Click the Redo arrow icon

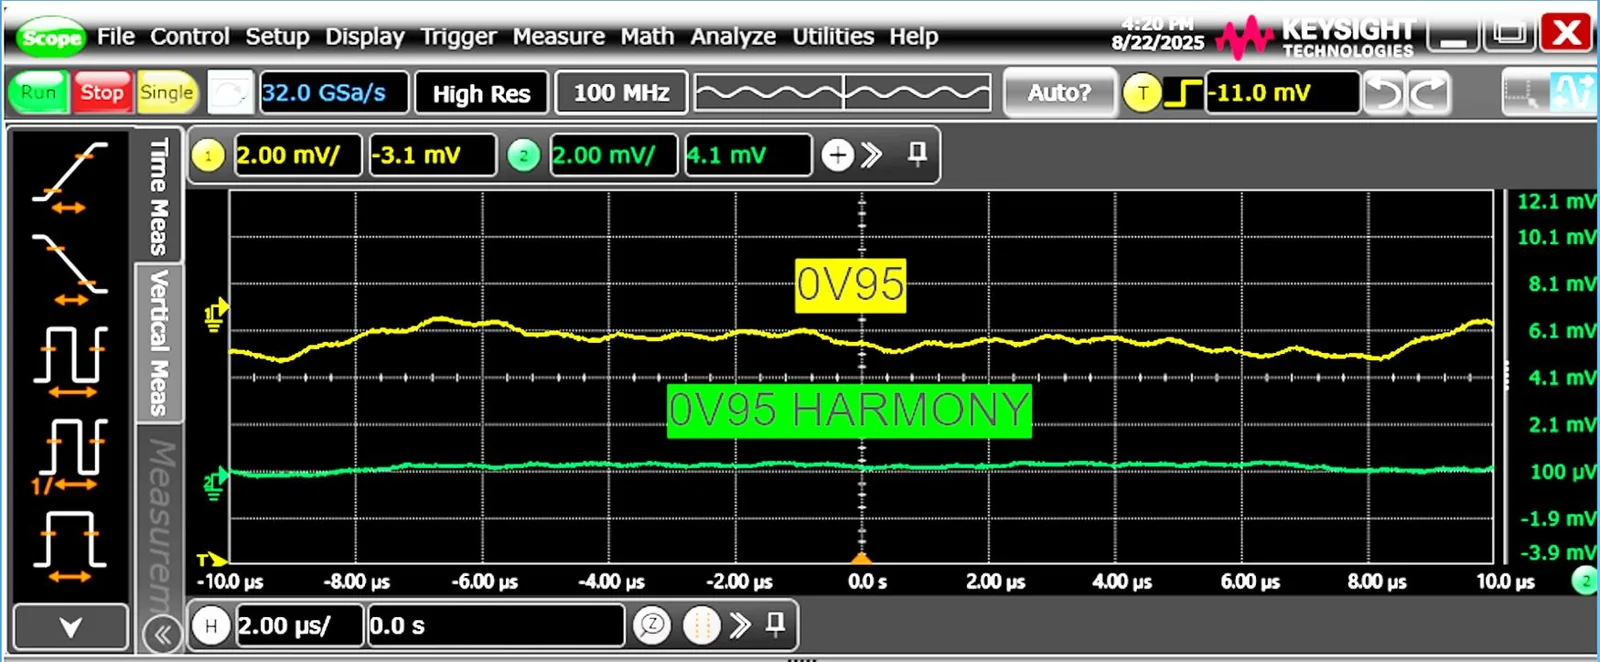[1429, 93]
